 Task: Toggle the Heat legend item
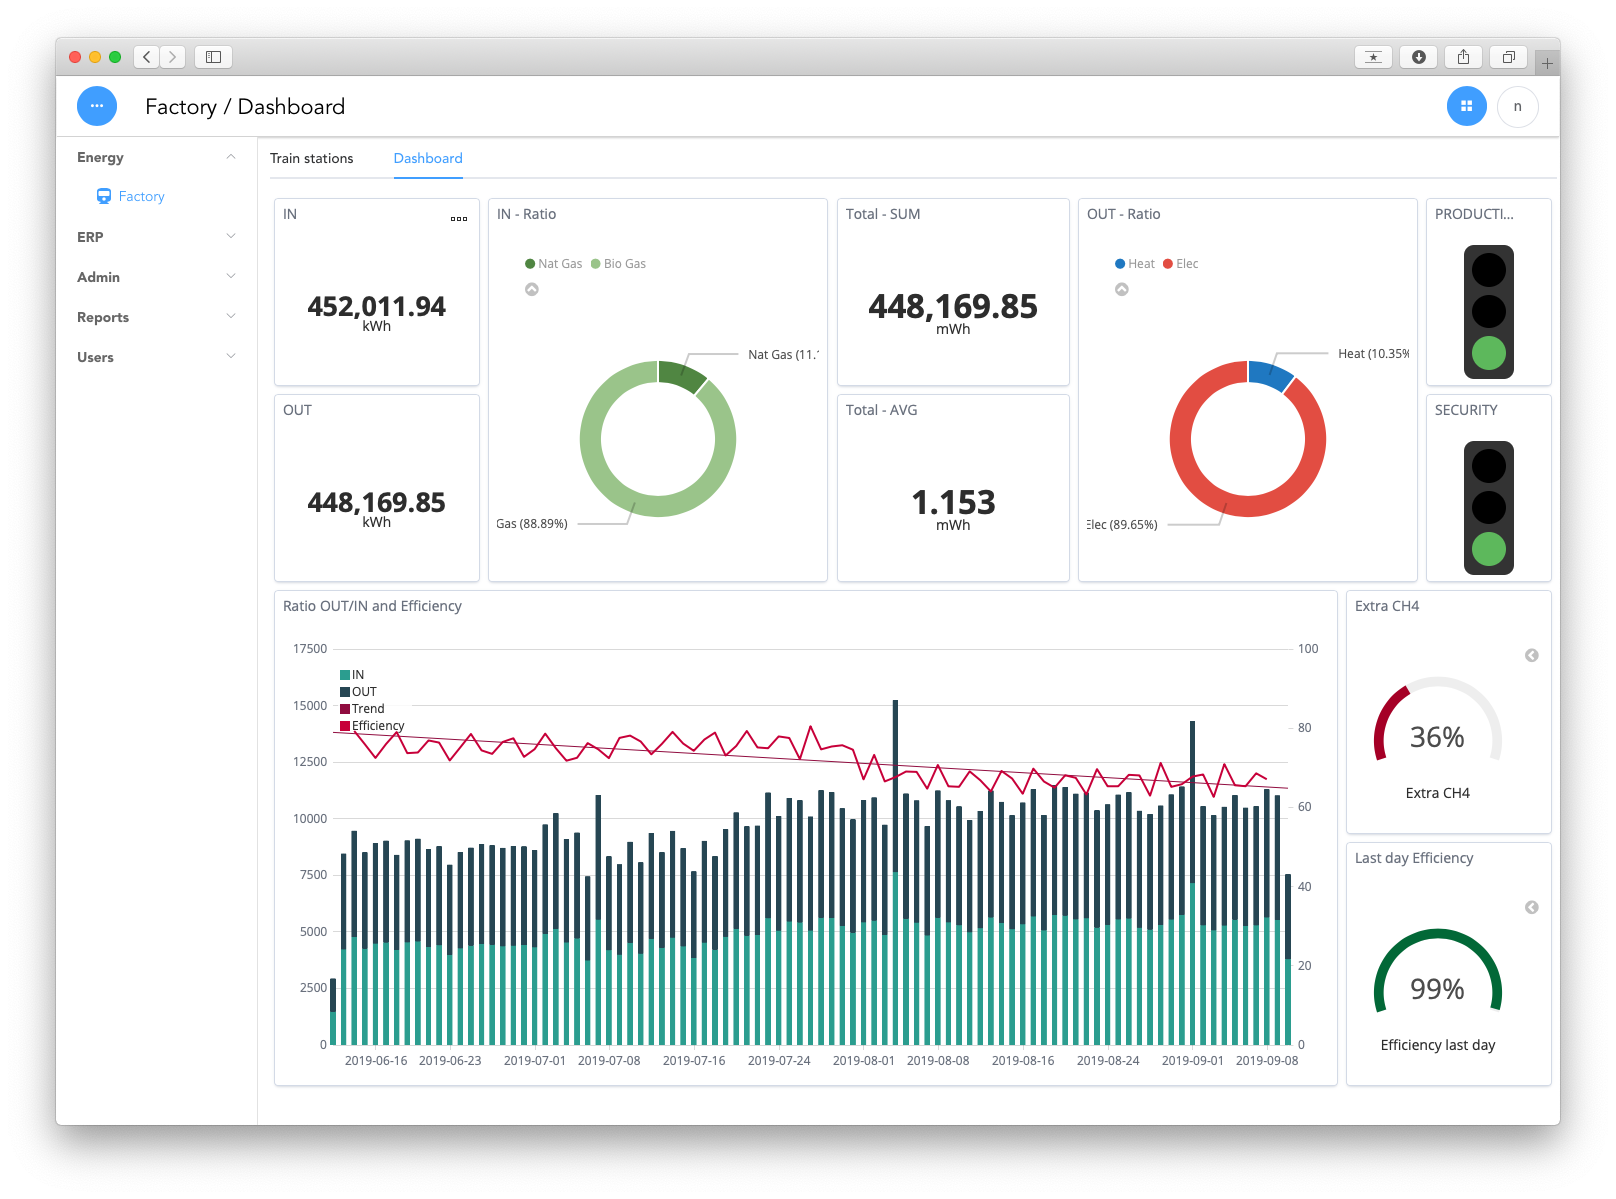click(1135, 264)
